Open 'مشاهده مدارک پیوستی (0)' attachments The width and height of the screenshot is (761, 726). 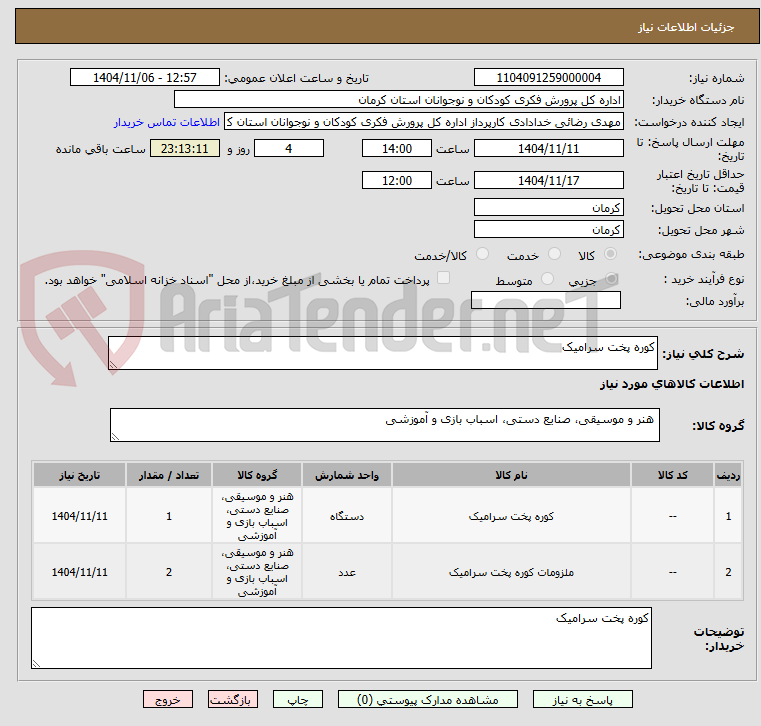[x=428, y=699]
